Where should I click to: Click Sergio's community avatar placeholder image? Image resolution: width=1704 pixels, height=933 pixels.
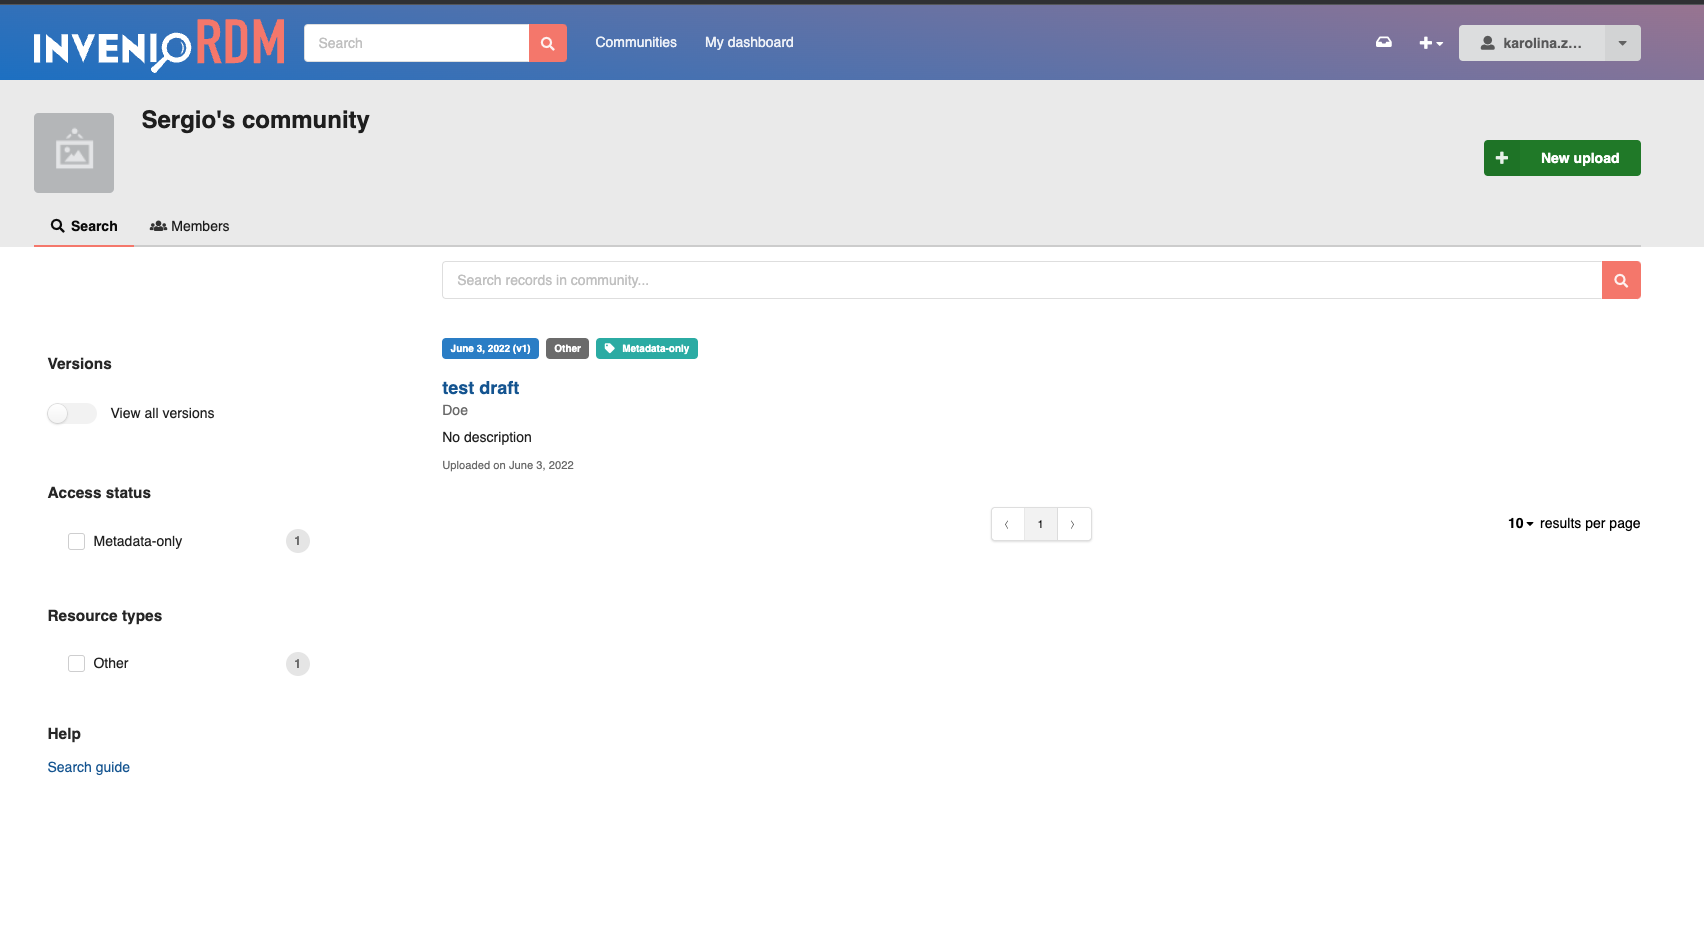(73, 152)
